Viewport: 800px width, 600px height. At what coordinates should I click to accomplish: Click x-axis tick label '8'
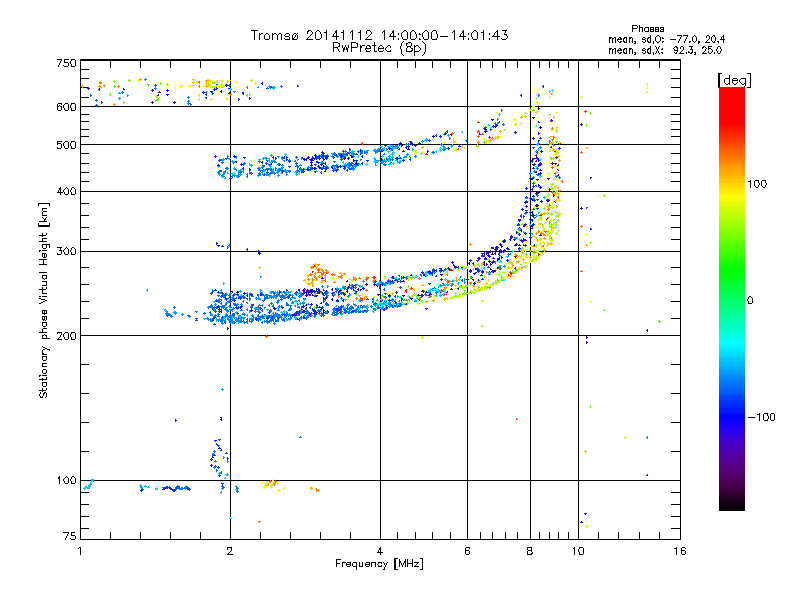[x=530, y=551]
